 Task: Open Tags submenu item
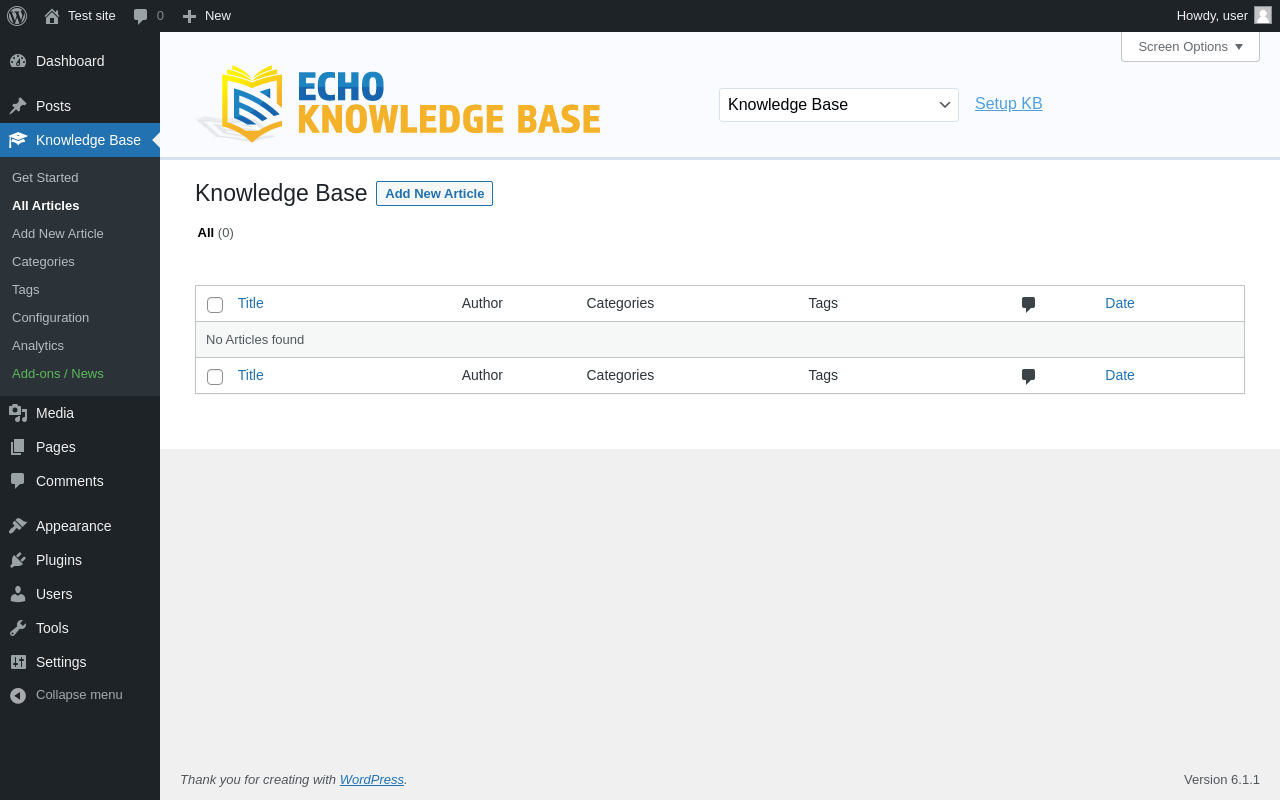click(x=26, y=290)
